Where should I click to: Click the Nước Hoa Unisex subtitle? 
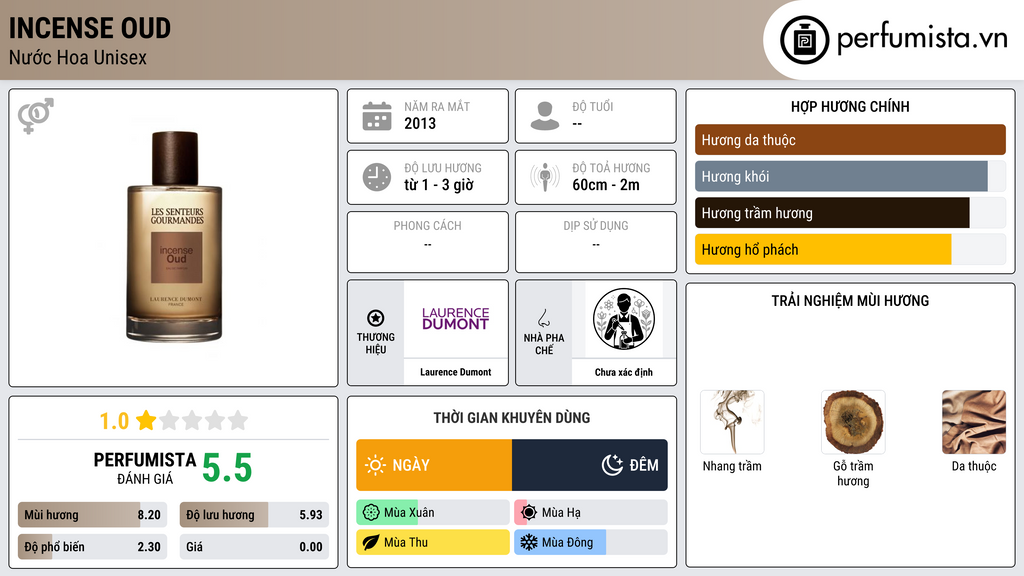(78, 57)
